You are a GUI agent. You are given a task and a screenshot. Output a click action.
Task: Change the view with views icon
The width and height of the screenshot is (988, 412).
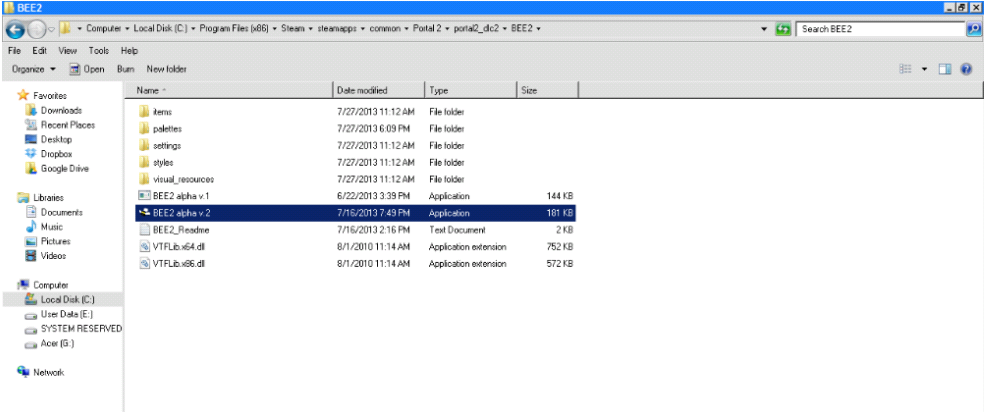click(x=905, y=69)
